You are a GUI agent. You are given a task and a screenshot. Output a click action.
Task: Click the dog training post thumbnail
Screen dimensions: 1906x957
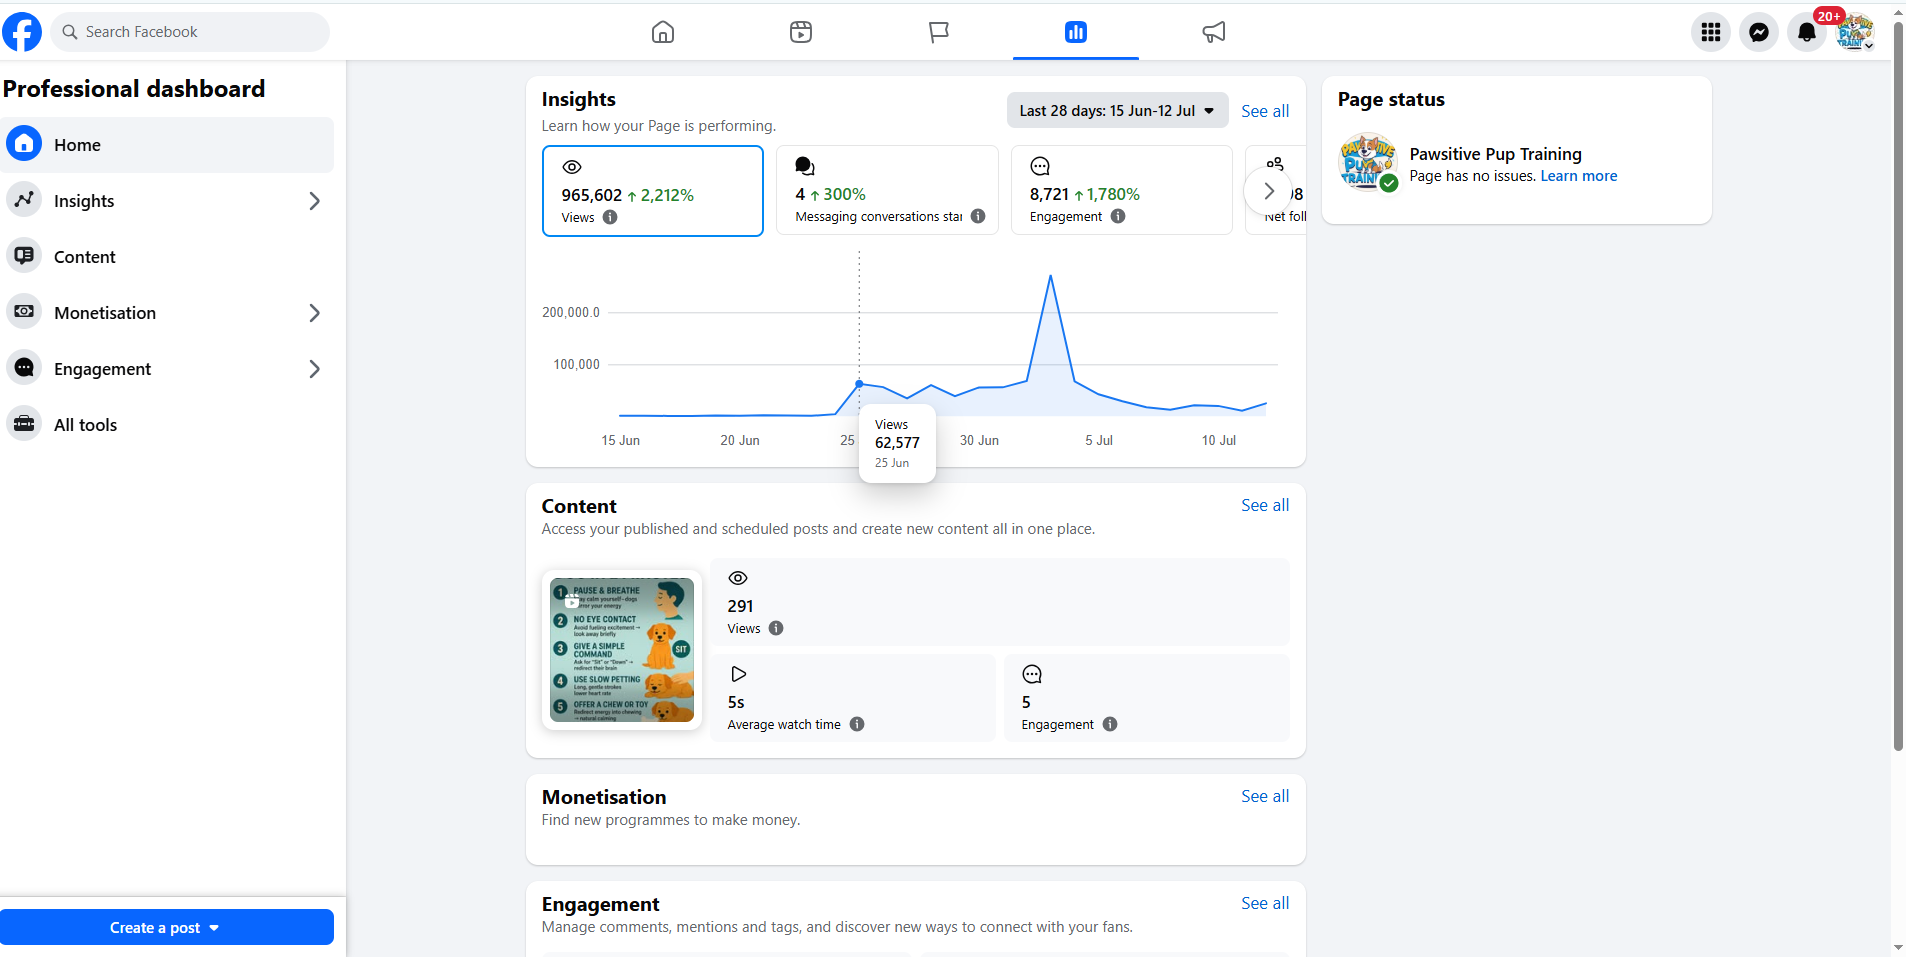622,650
